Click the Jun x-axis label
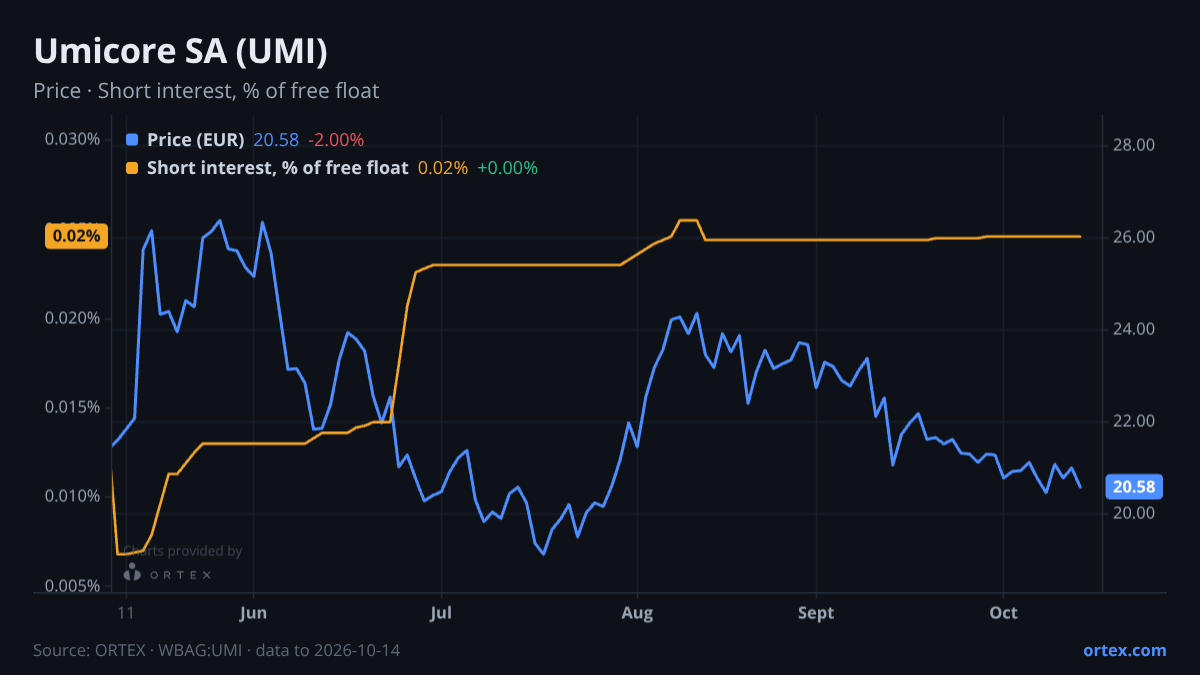 [253, 612]
